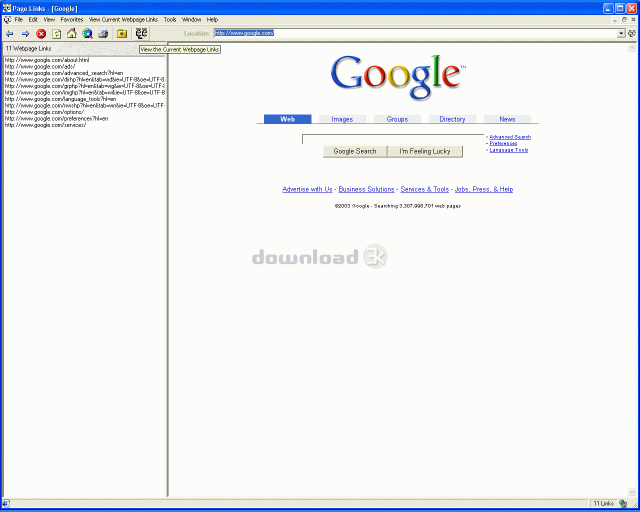Click inside the Google search text box
The width and height of the screenshot is (640, 512).
coord(393,139)
